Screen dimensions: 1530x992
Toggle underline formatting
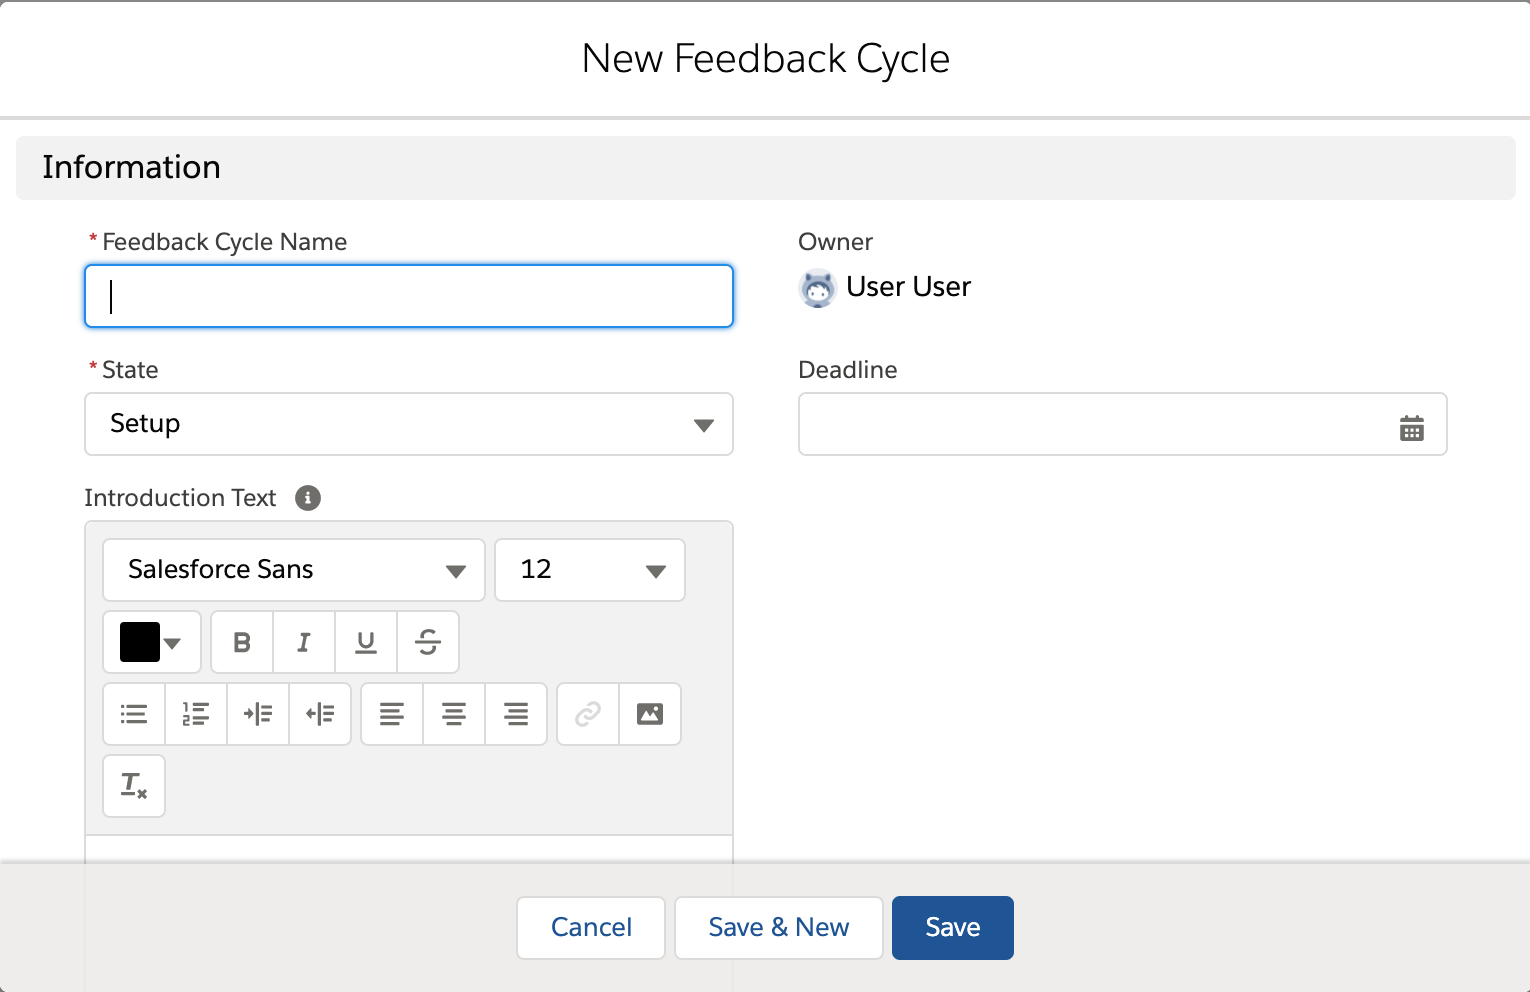tap(366, 642)
